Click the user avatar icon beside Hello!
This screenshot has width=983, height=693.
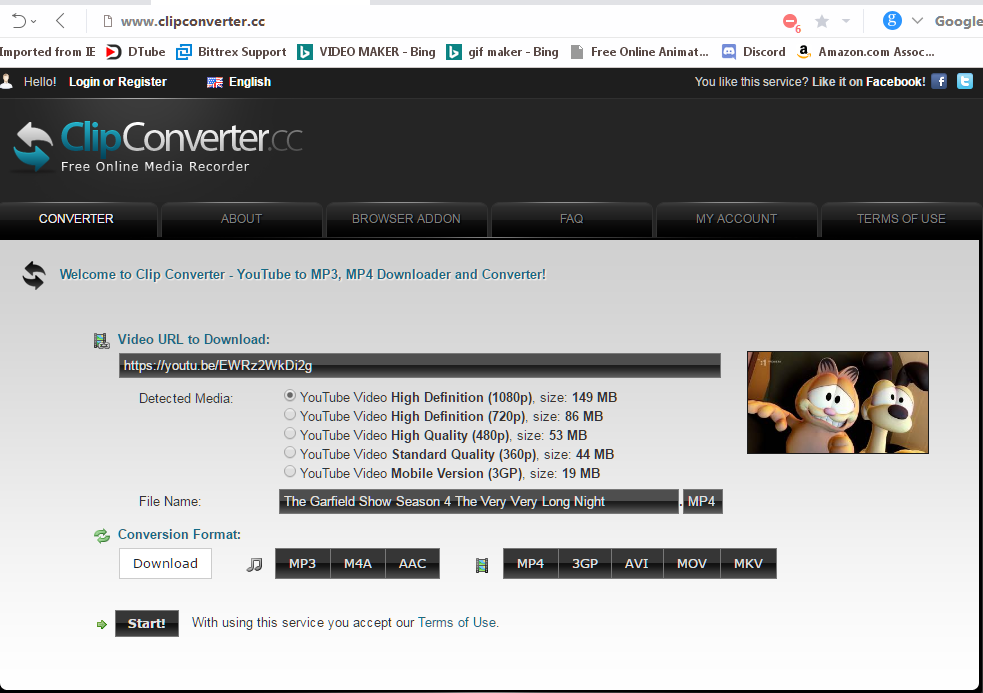tap(7, 82)
